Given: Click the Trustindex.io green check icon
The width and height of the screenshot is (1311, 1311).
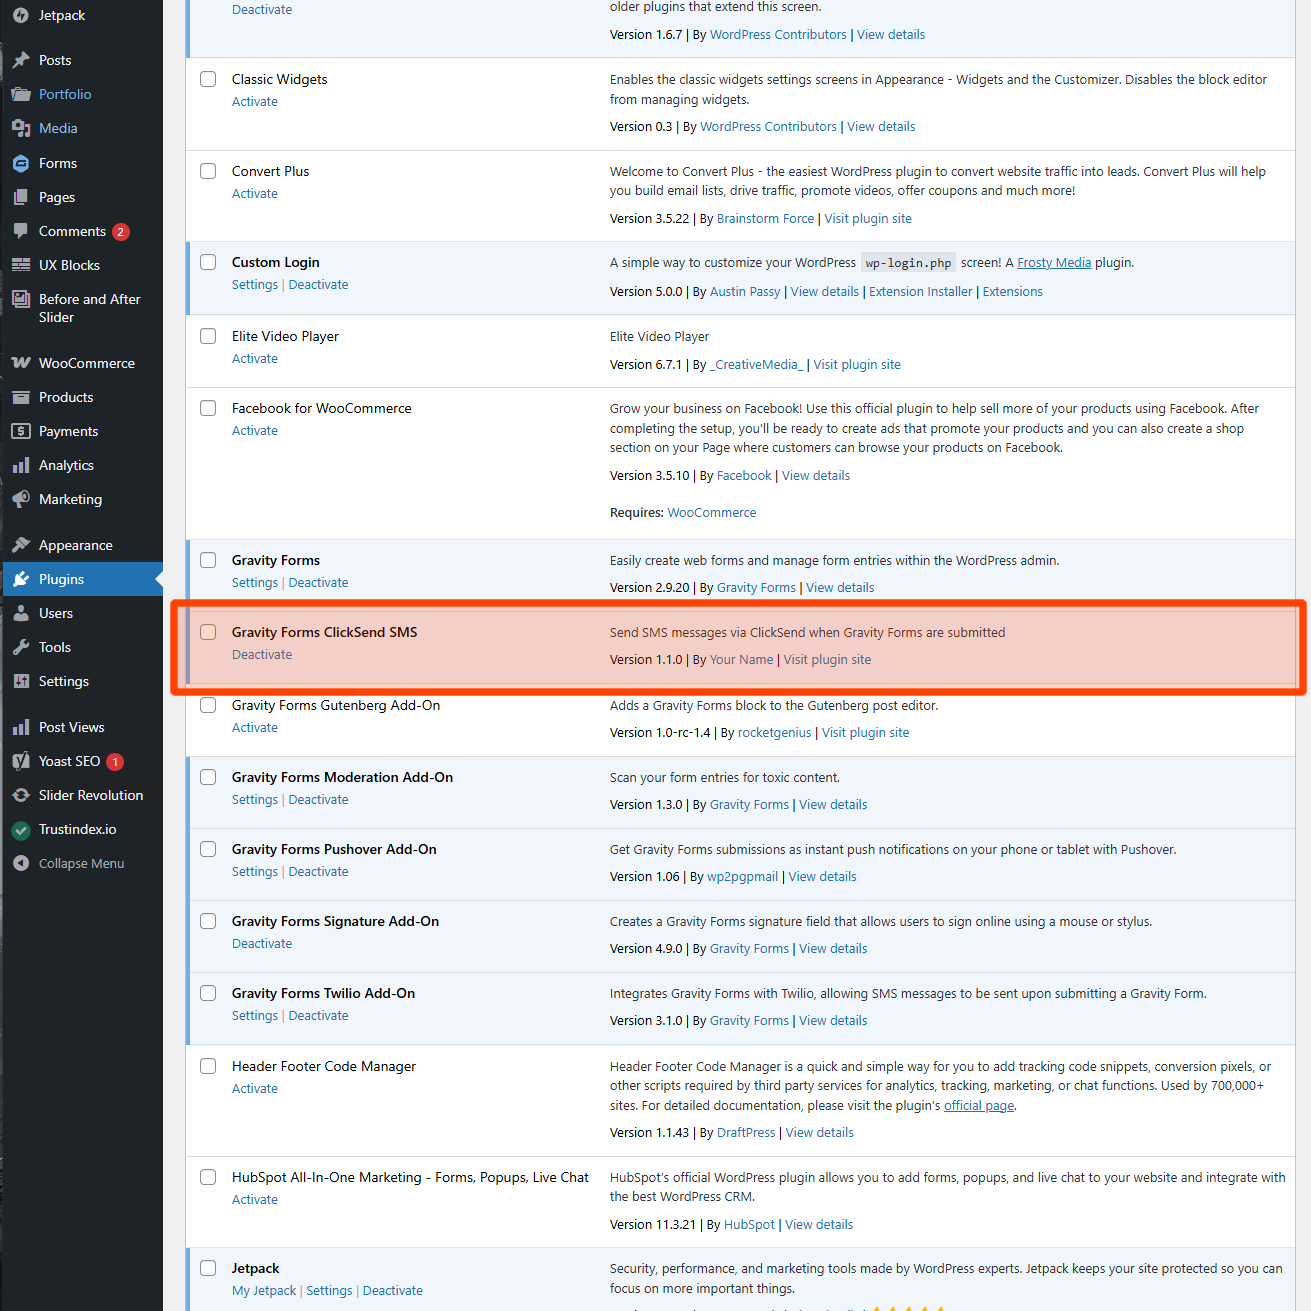Looking at the screenshot, I should coord(21,829).
